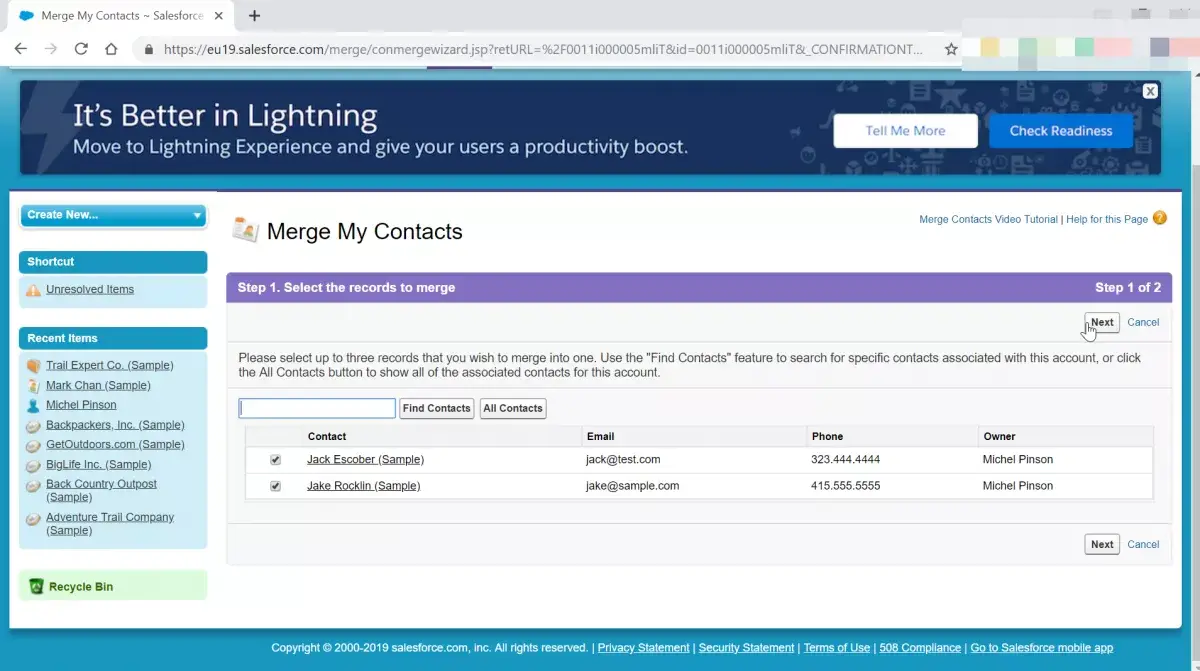Open Jake Rocklin (Sample) contact link

tap(363, 486)
